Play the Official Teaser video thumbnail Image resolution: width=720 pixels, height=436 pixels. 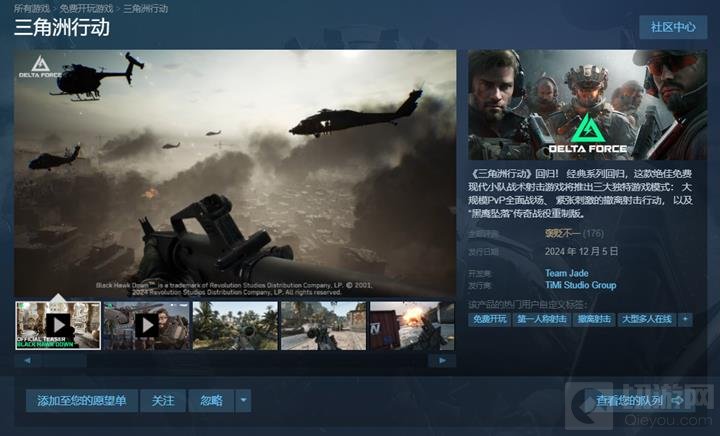58,325
